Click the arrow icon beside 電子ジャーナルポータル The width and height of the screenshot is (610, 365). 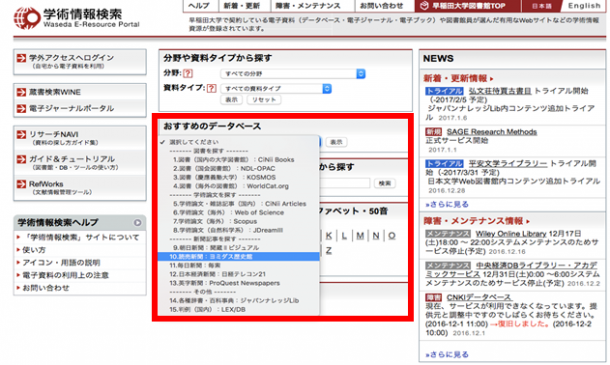[21, 109]
